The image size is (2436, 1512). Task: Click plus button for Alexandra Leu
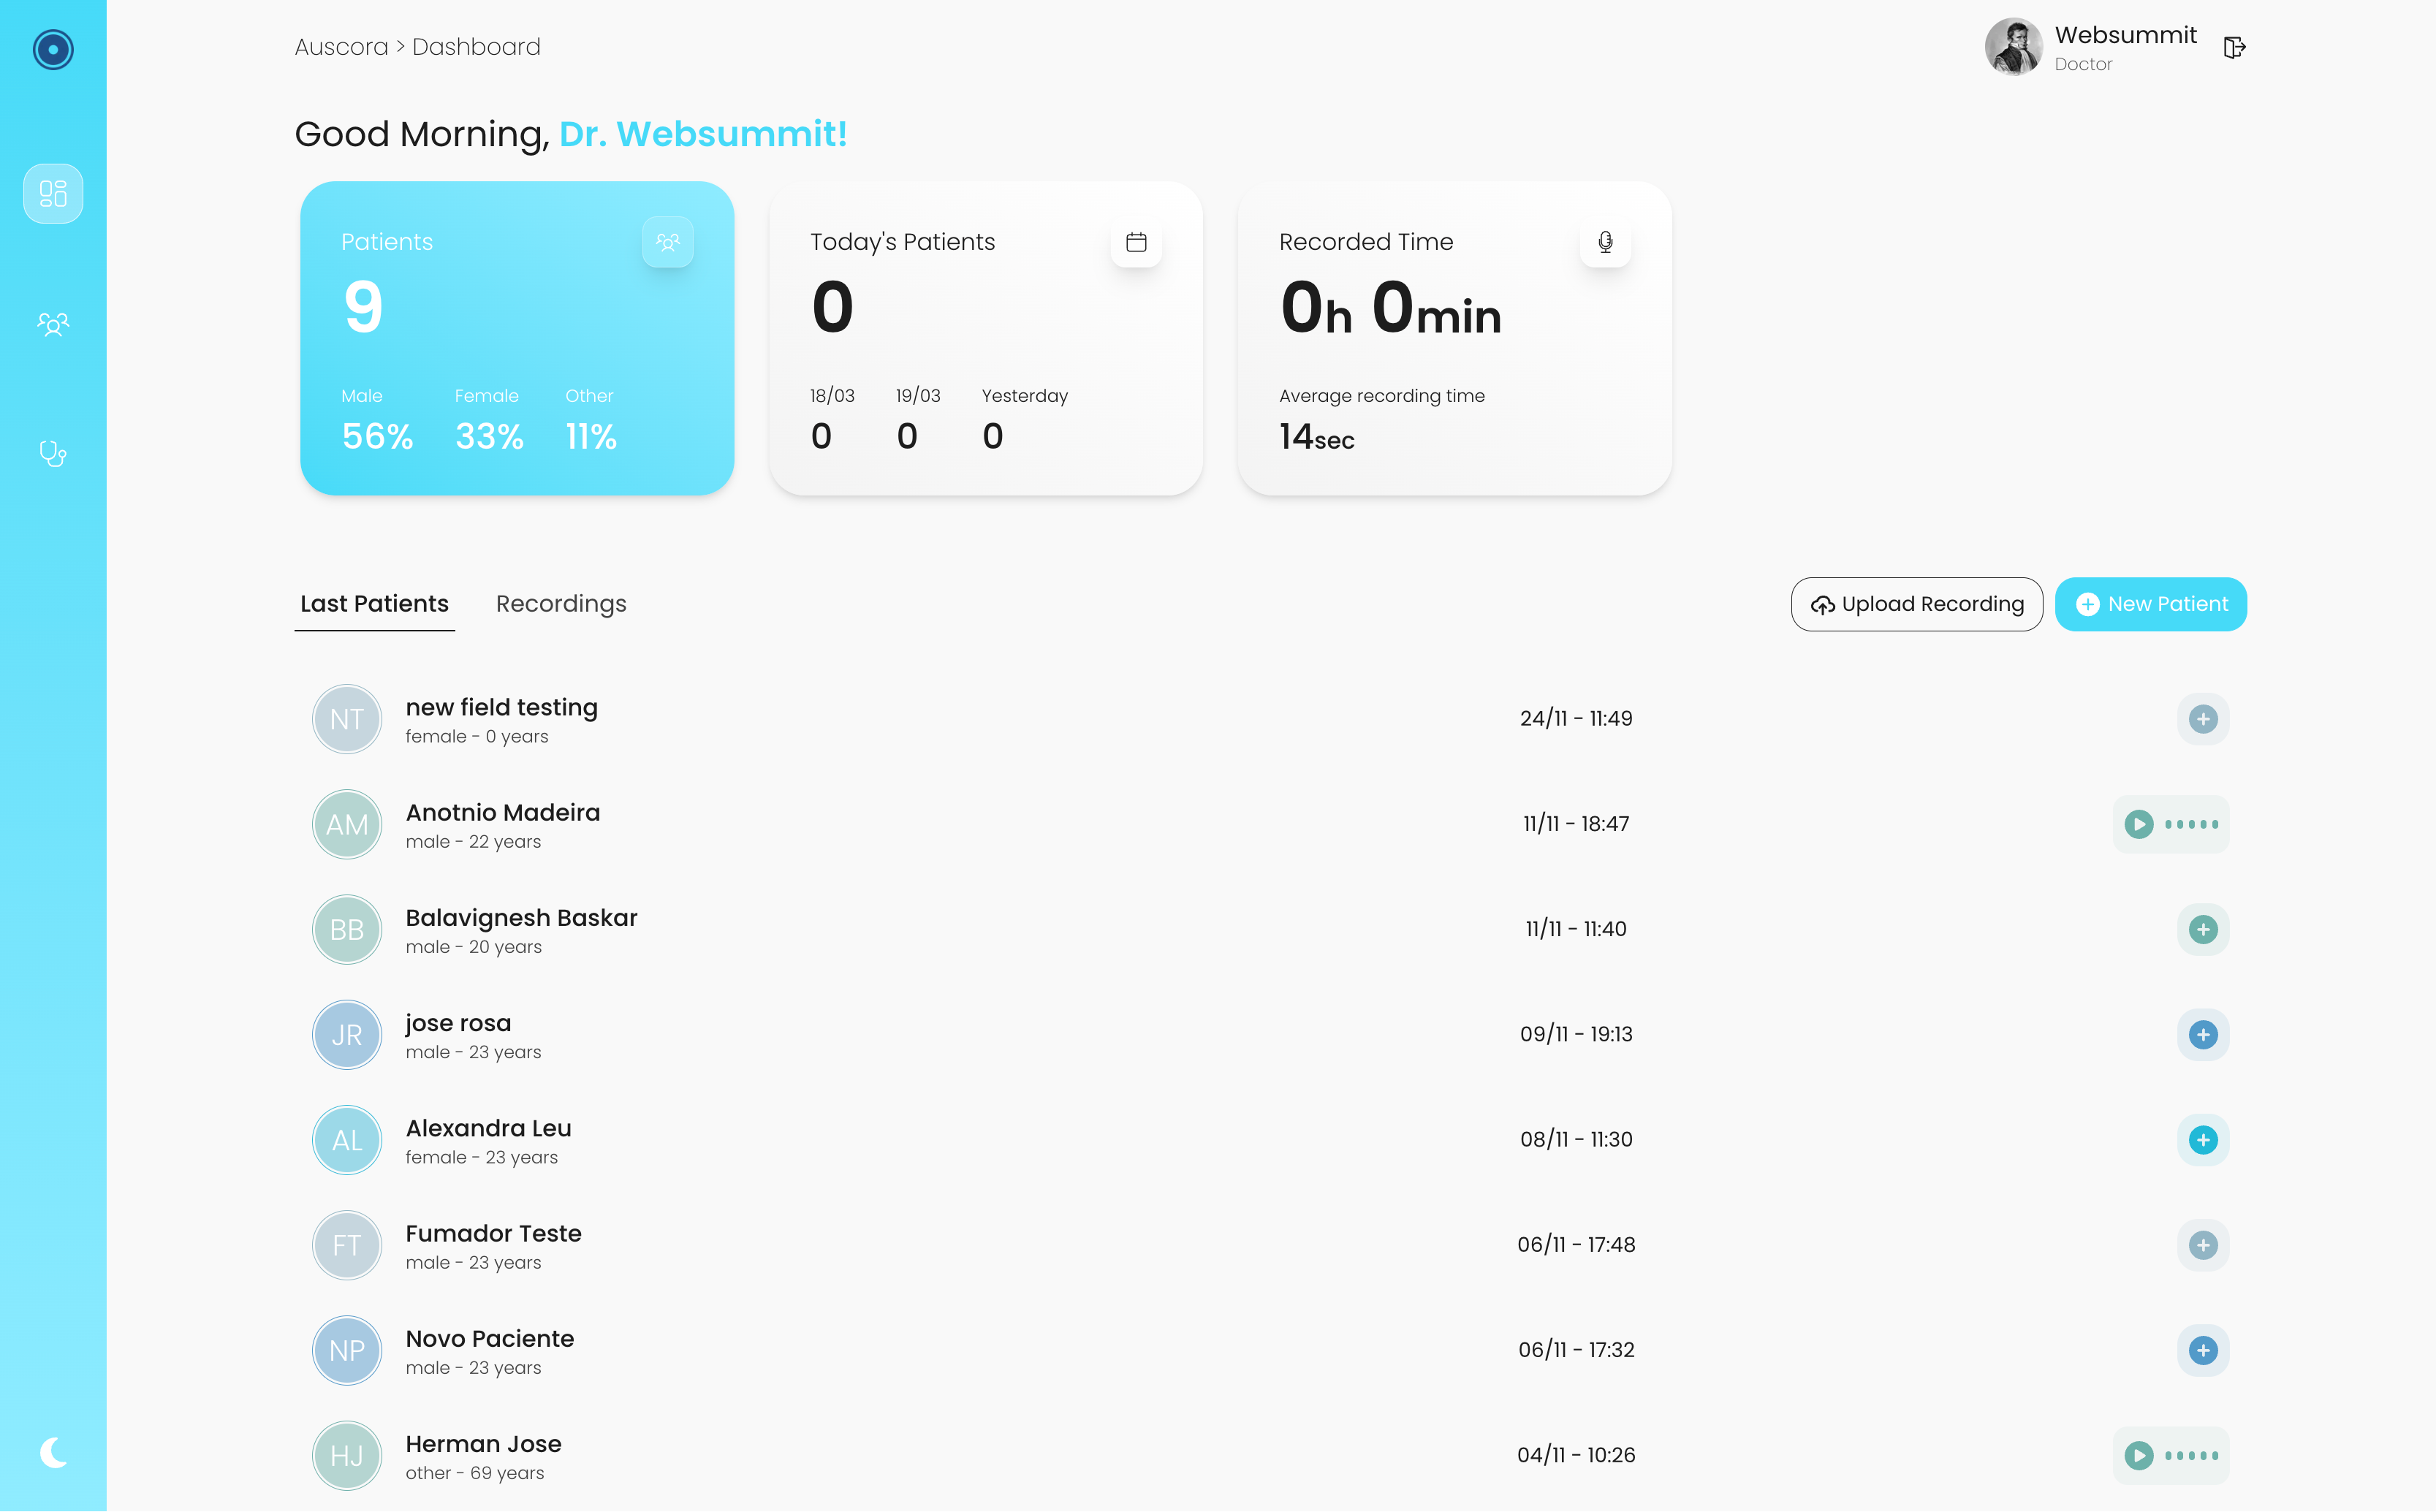(2202, 1140)
